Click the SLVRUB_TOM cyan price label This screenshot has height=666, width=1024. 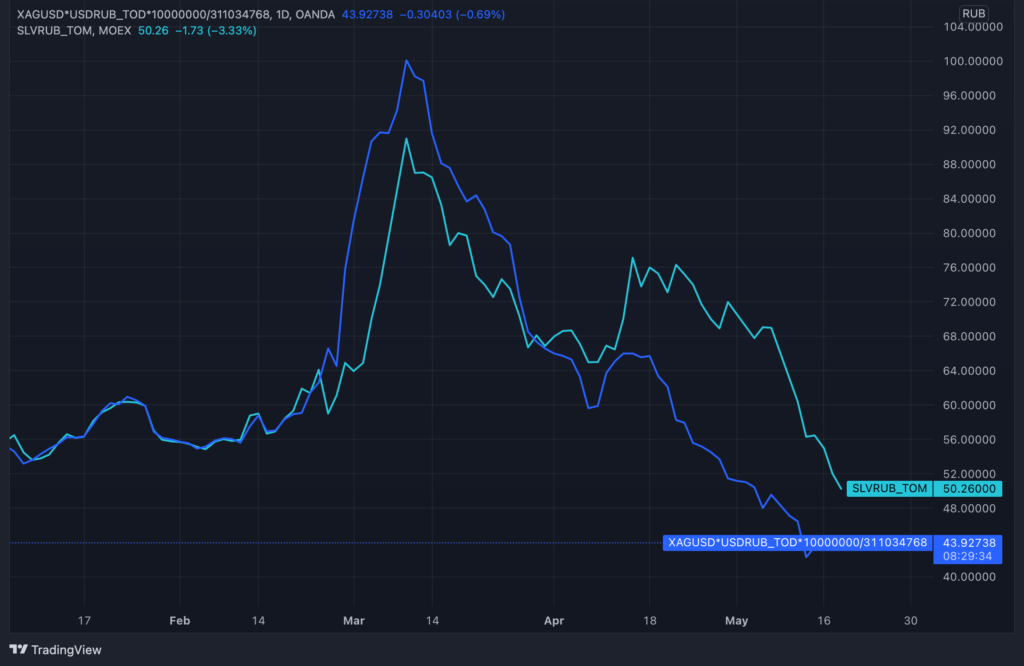coord(889,488)
